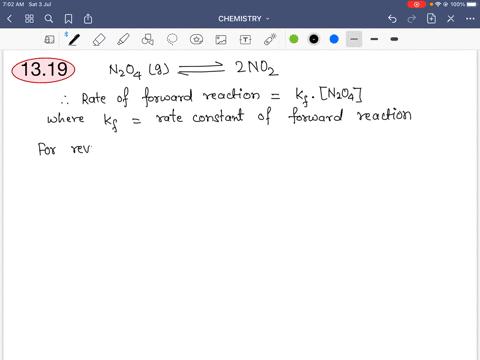
Task: Undo the last stroke
Action: pyautogui.click(x=392, y=19)
